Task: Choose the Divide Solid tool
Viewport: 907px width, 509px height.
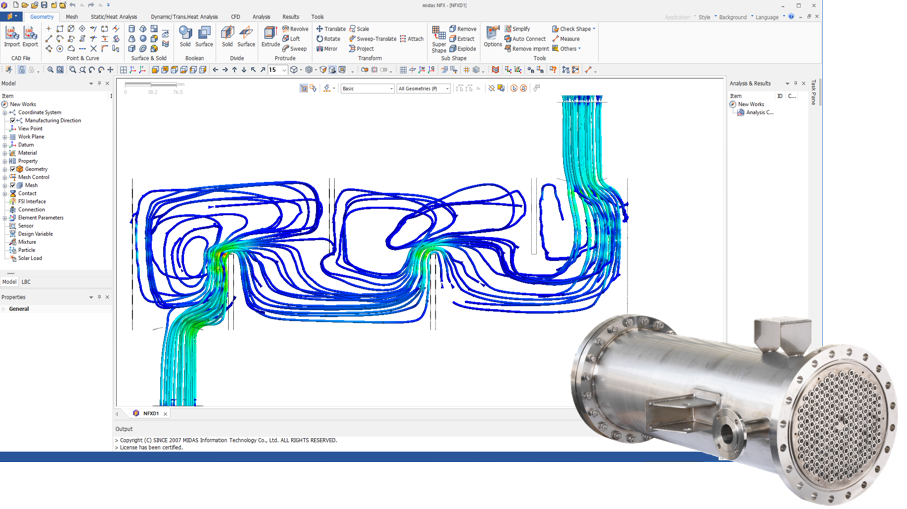Action: pos(227,36)
